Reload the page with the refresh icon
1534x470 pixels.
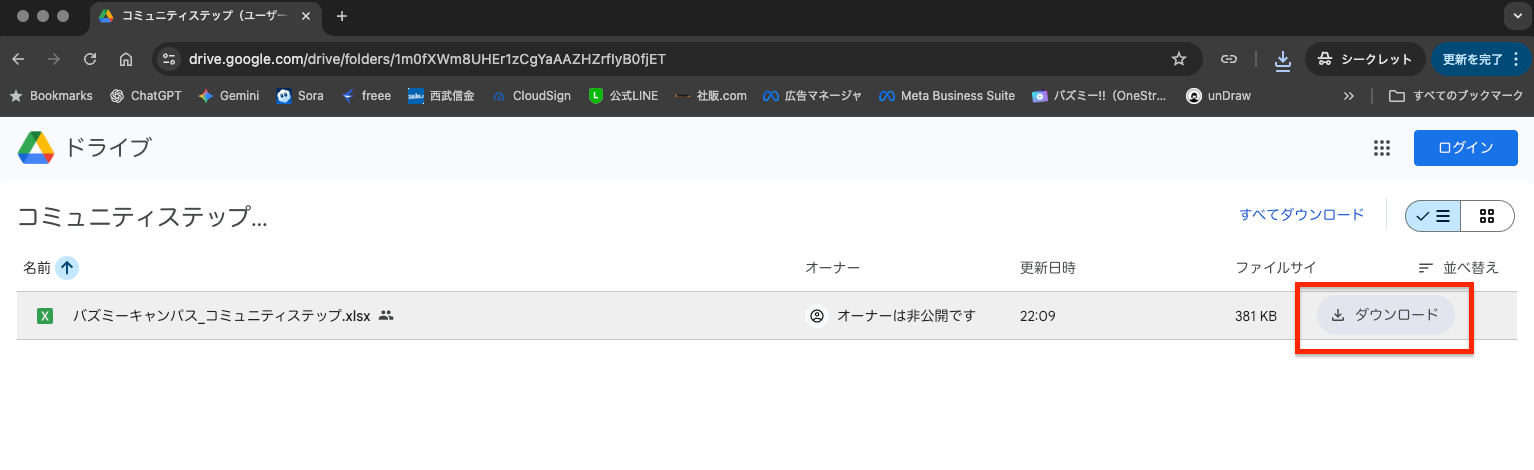(90, 59)
